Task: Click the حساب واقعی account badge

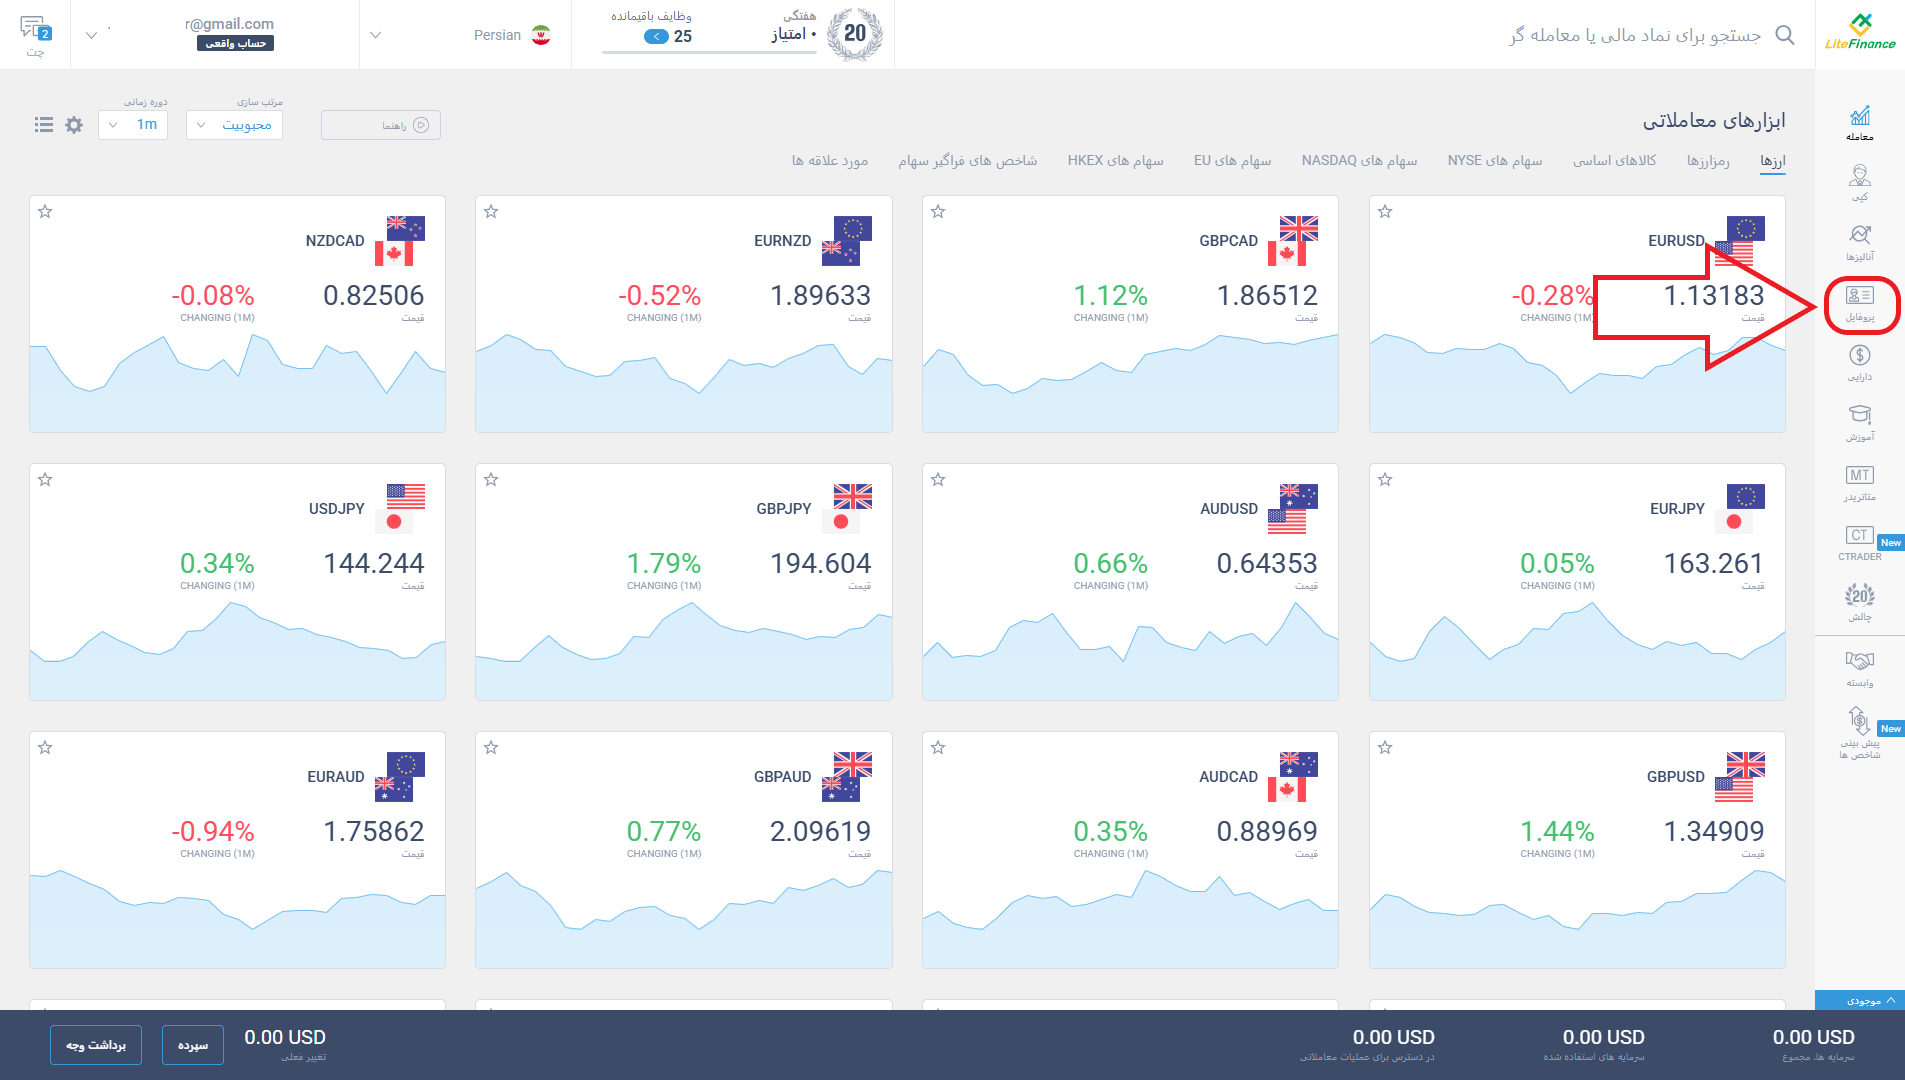Action: pyautogui.click(x=235, y=43)
